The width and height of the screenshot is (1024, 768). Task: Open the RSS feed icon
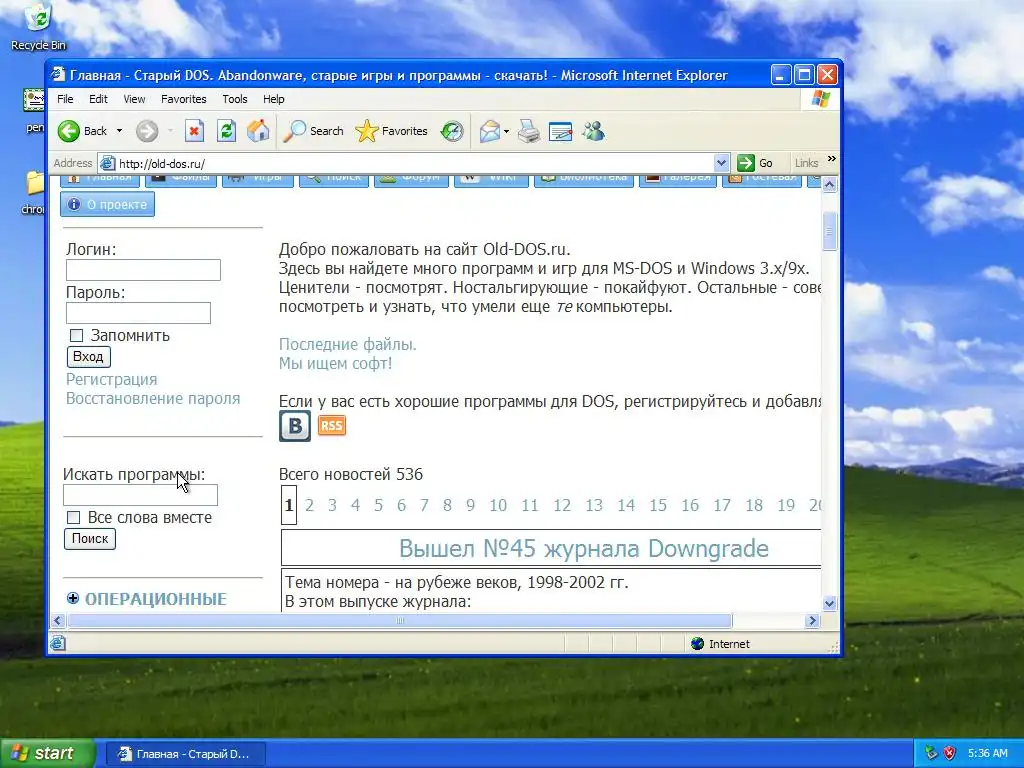(x=332, y=426)
